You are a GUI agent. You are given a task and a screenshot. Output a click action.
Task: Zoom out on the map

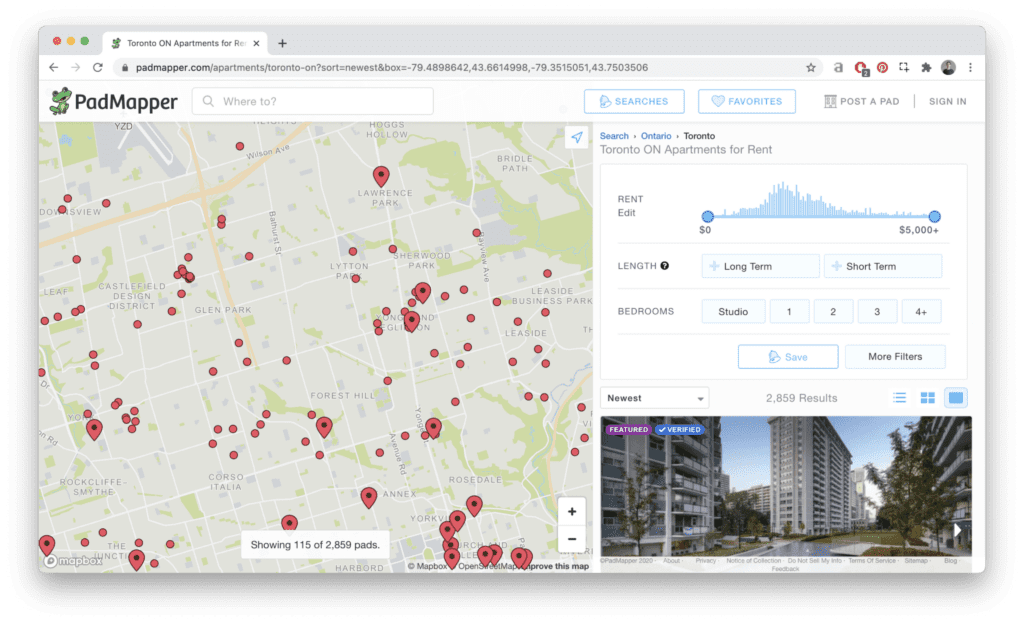tap(572, 539)
